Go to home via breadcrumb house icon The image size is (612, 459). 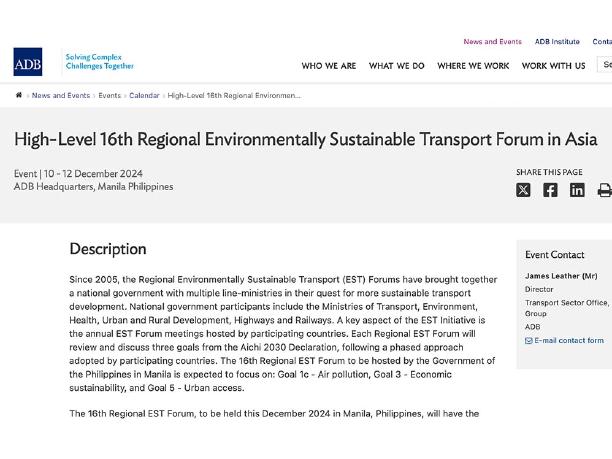click(19, 95)
